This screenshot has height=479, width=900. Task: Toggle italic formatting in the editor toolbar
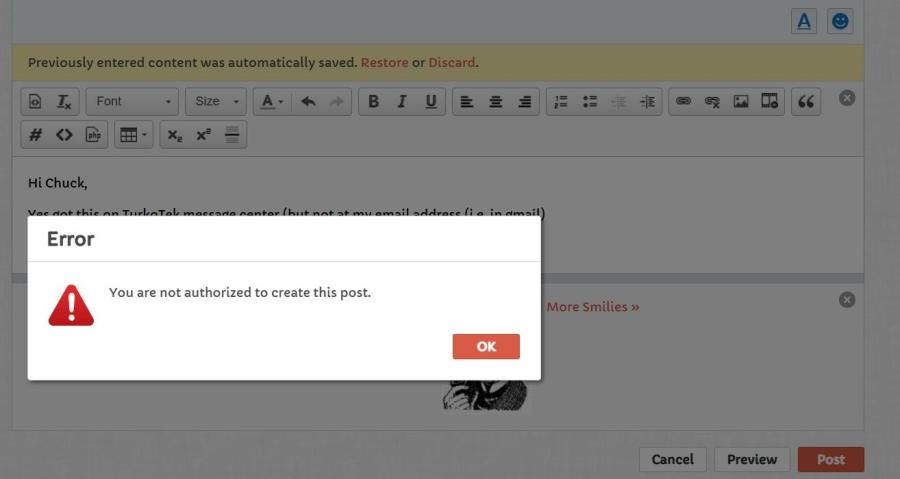402,102
